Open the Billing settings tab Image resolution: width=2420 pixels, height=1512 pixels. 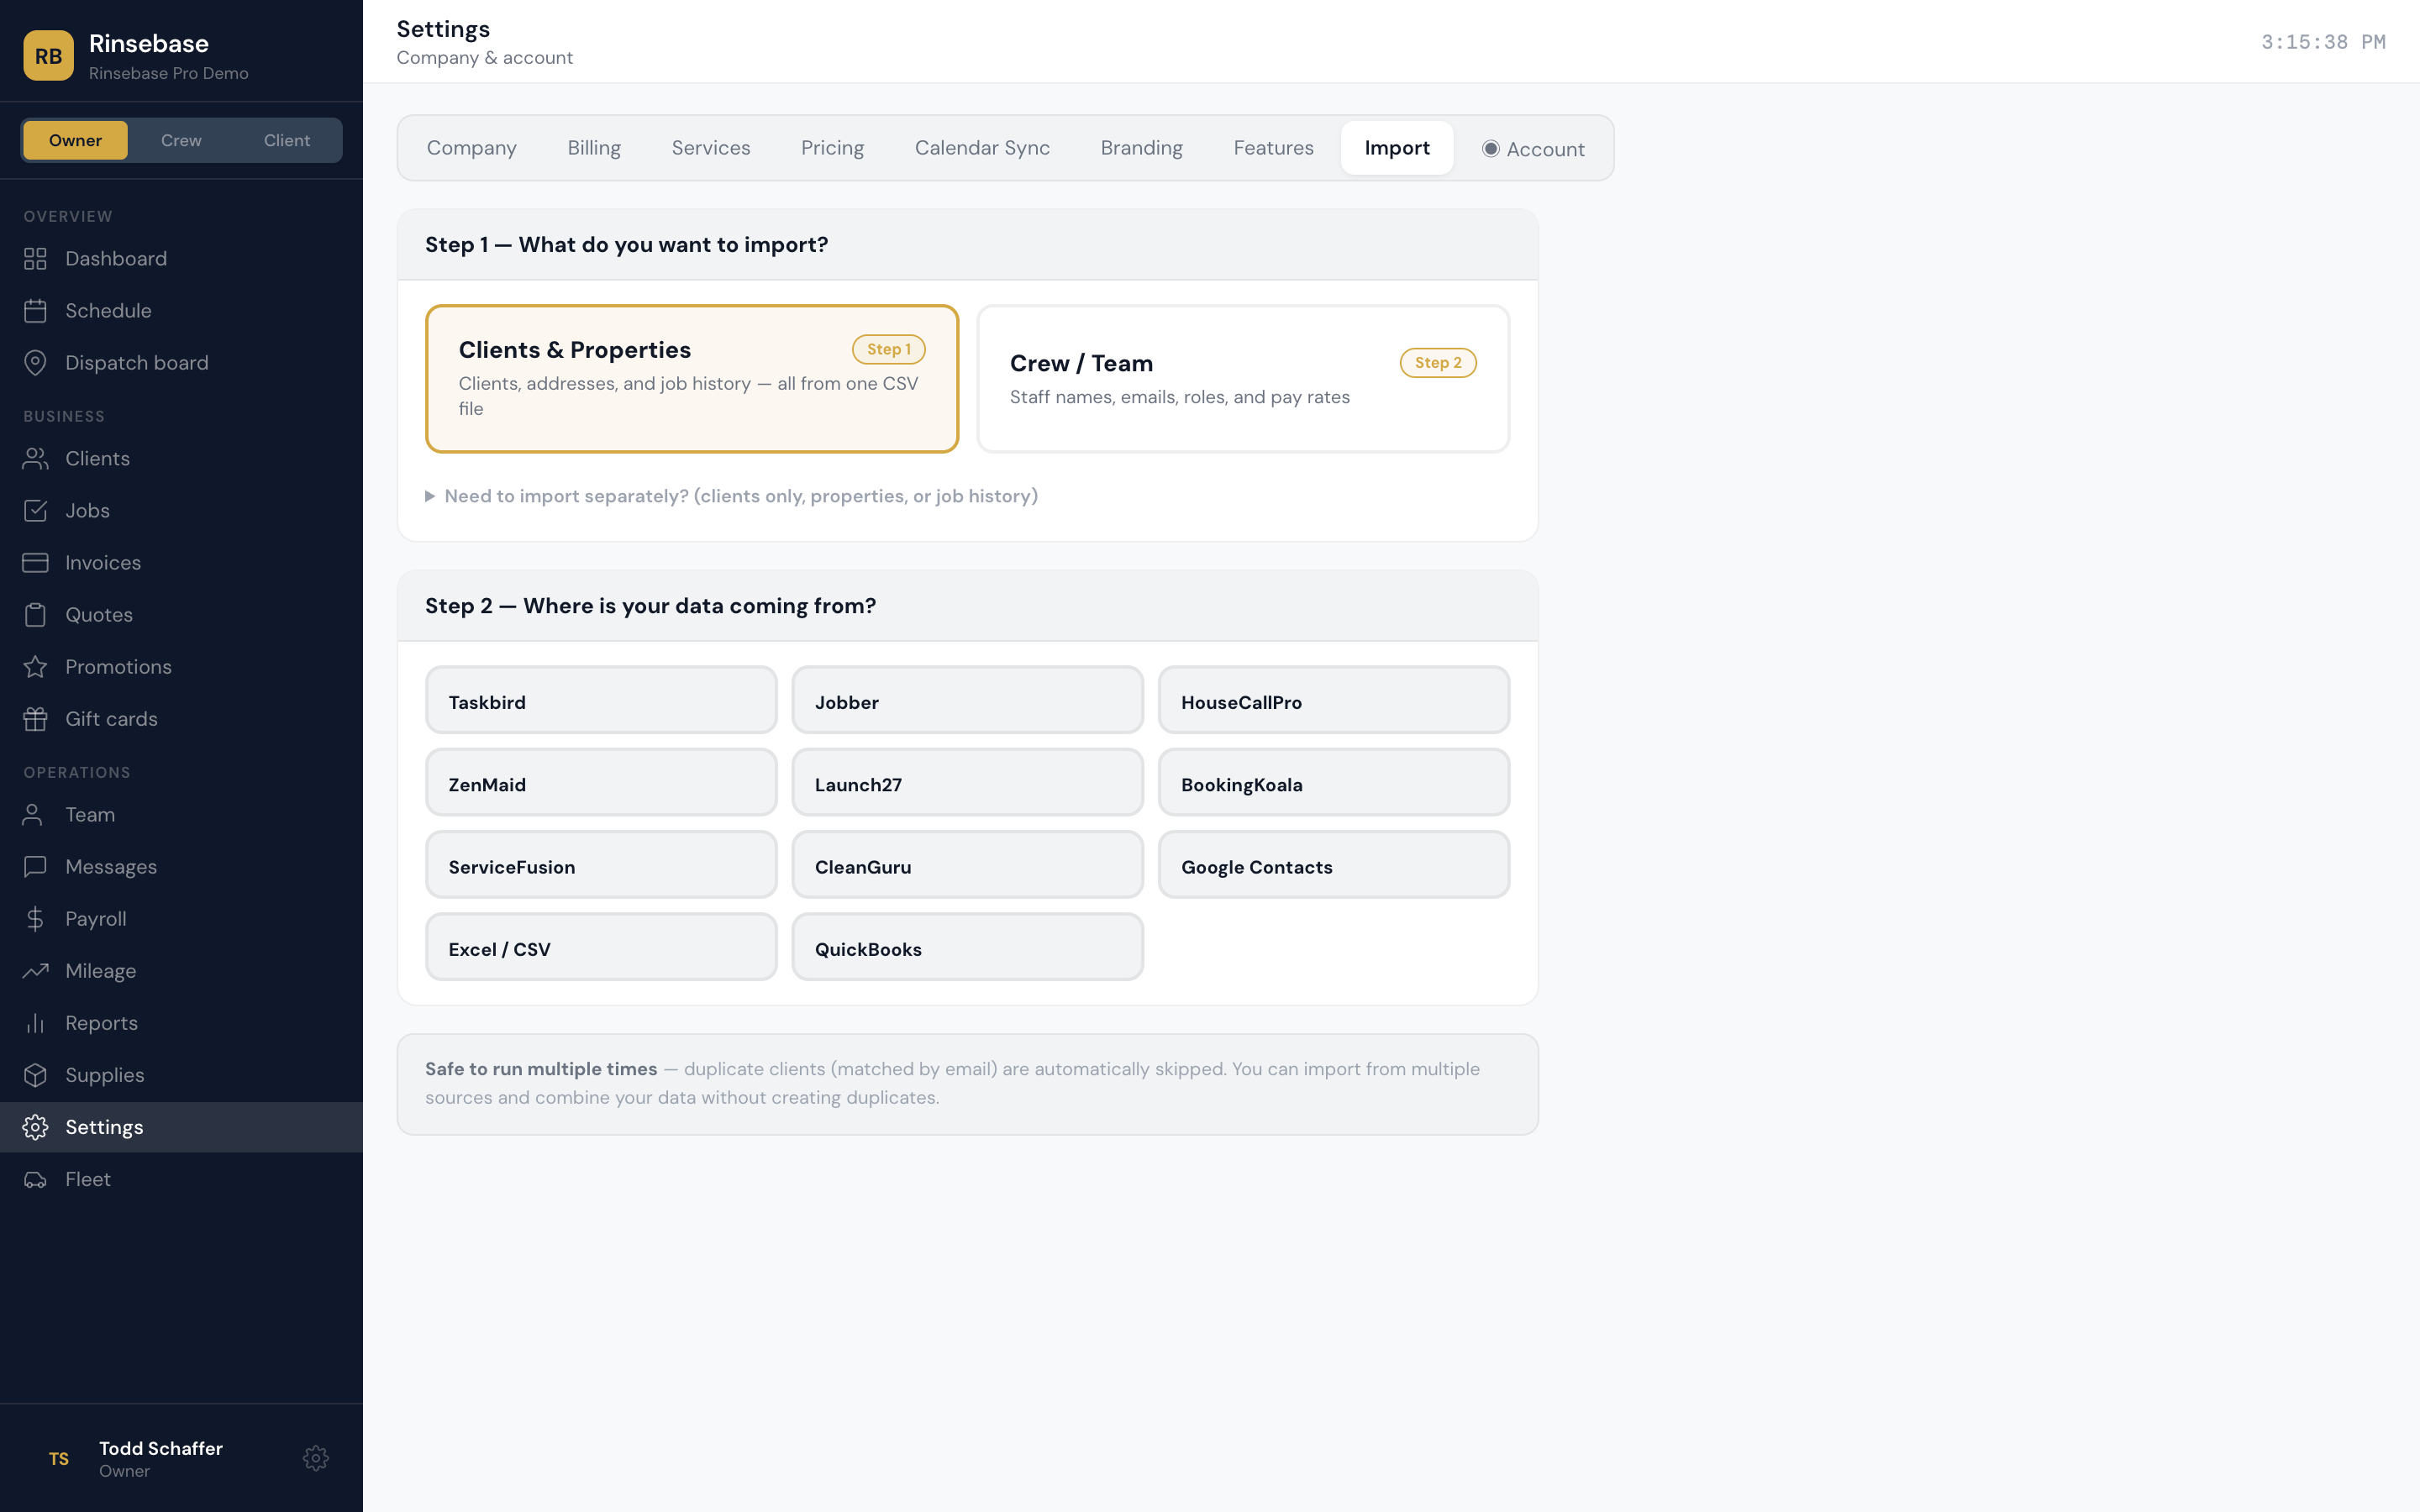(594, 148)
